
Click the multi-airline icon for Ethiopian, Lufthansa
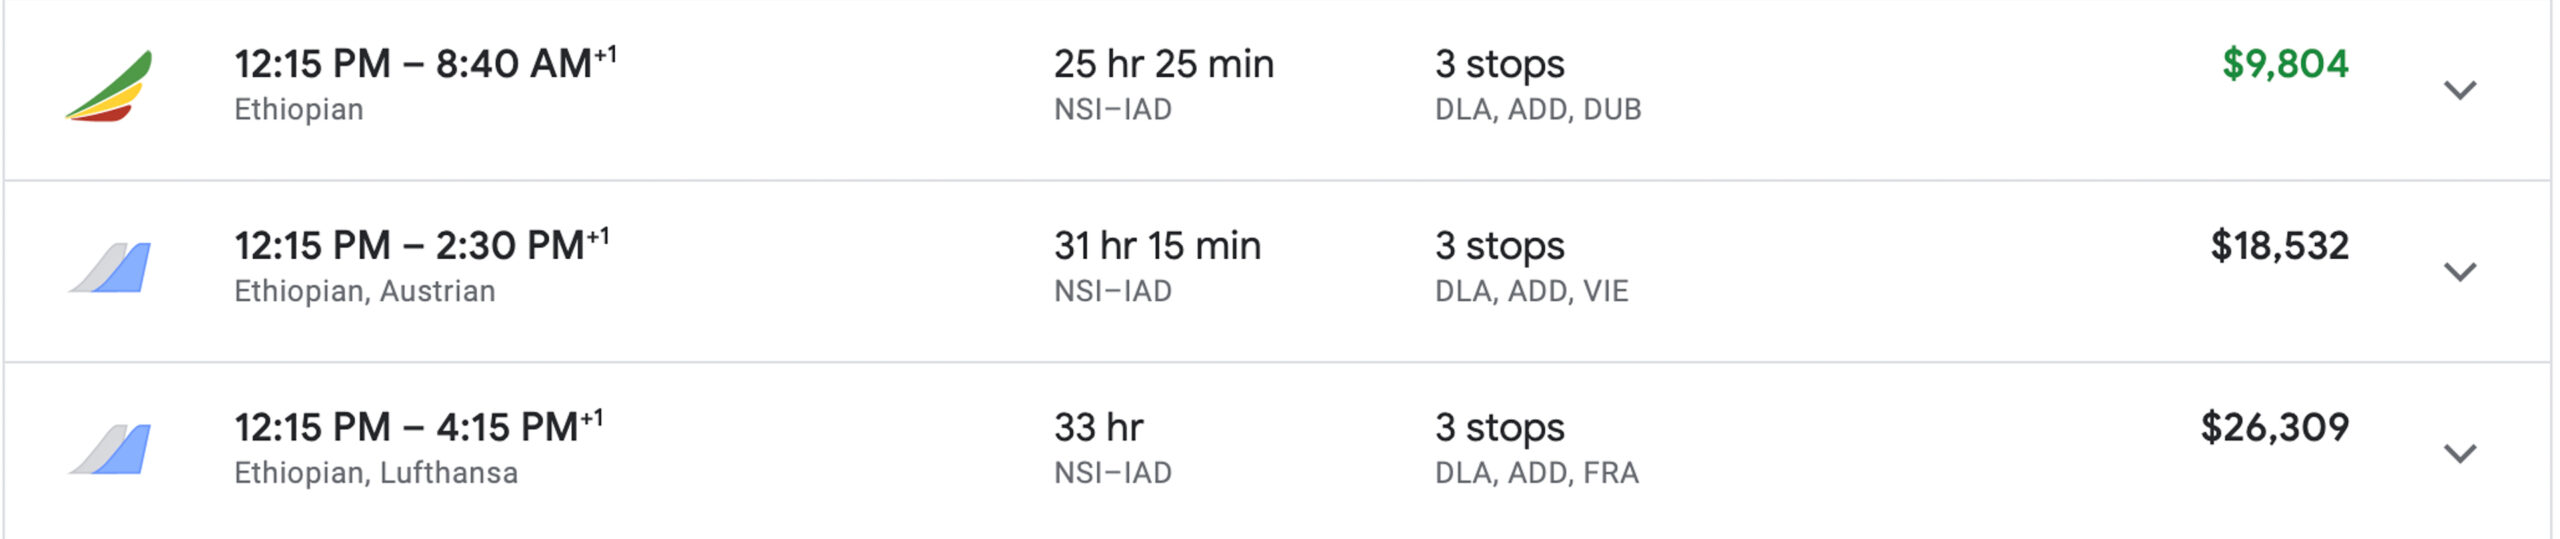[x=110, y=449]
